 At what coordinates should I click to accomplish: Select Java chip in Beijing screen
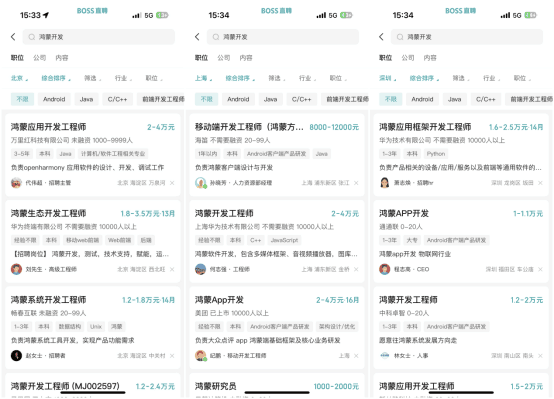(x=86, y=99)
